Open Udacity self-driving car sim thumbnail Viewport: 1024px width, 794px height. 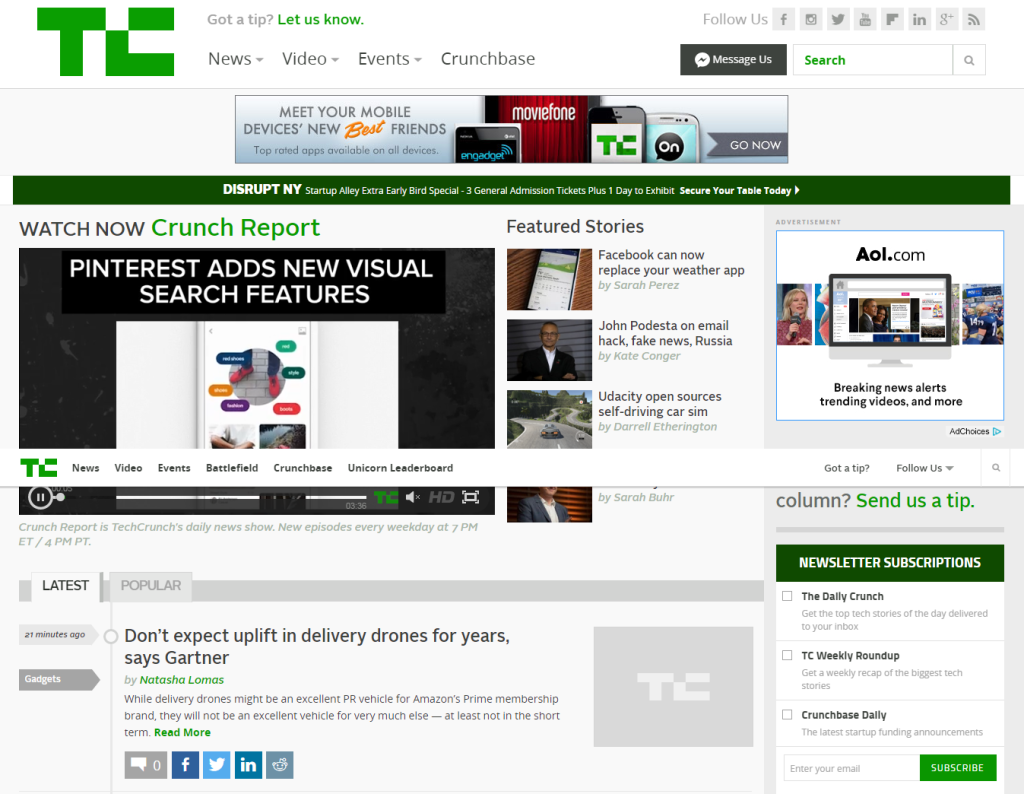click(549, 420)
